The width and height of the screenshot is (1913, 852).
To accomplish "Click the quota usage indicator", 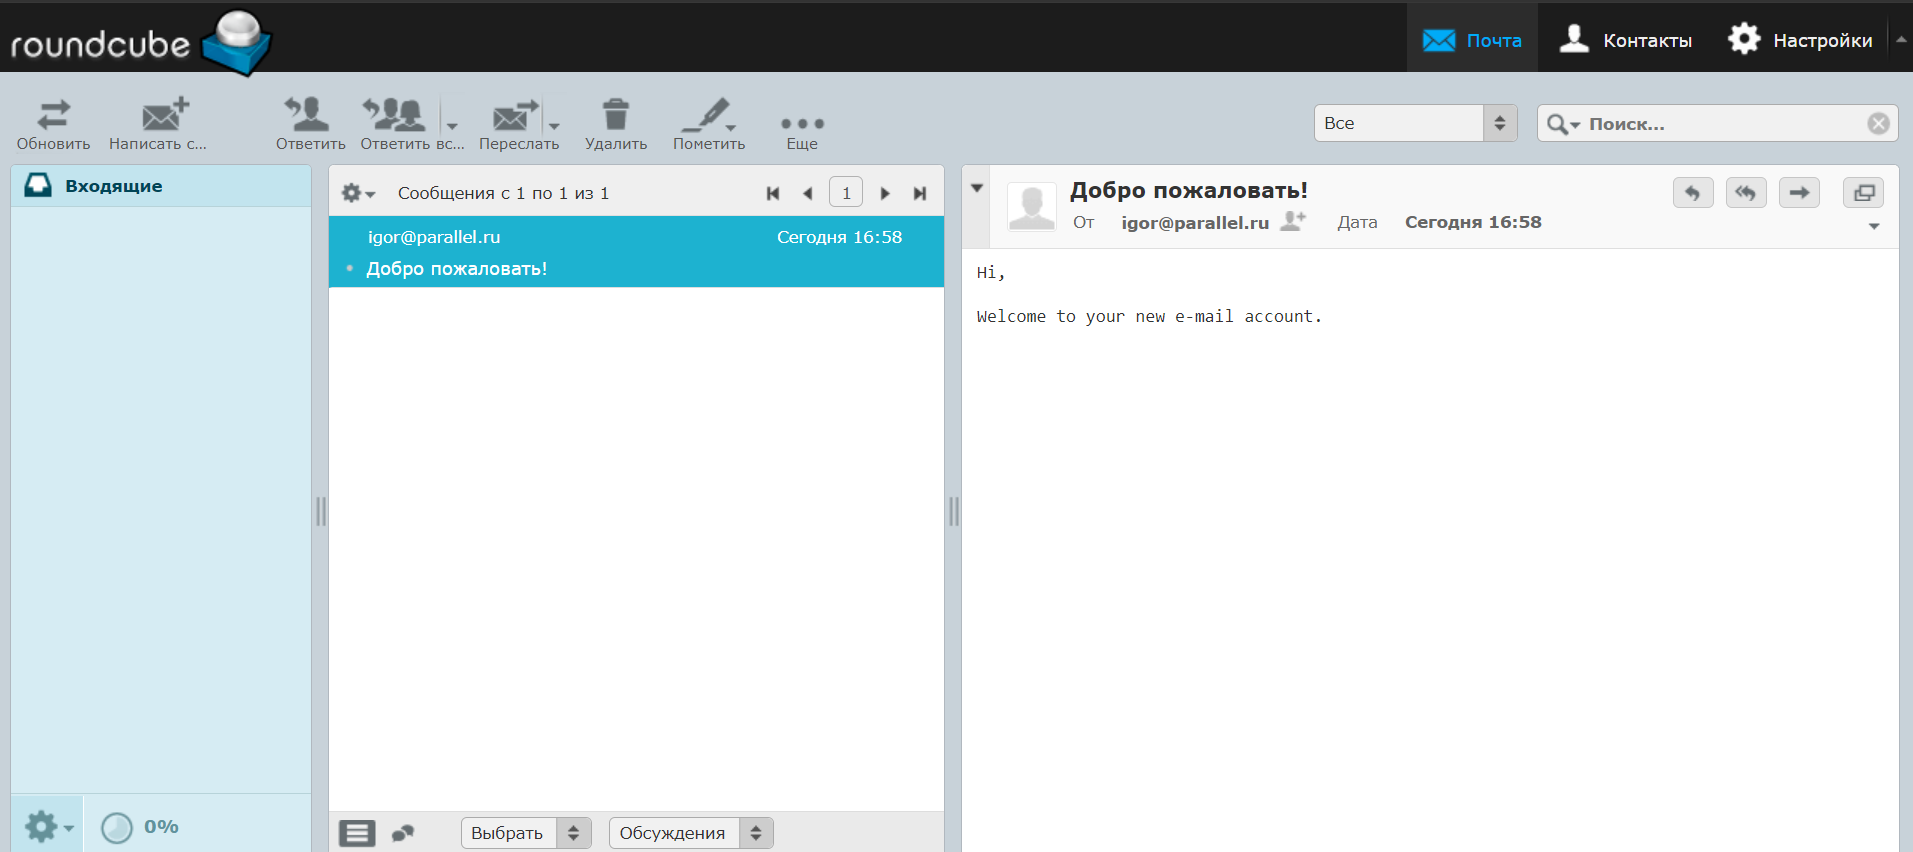I will pyautogui.click(x=139, y=827).
